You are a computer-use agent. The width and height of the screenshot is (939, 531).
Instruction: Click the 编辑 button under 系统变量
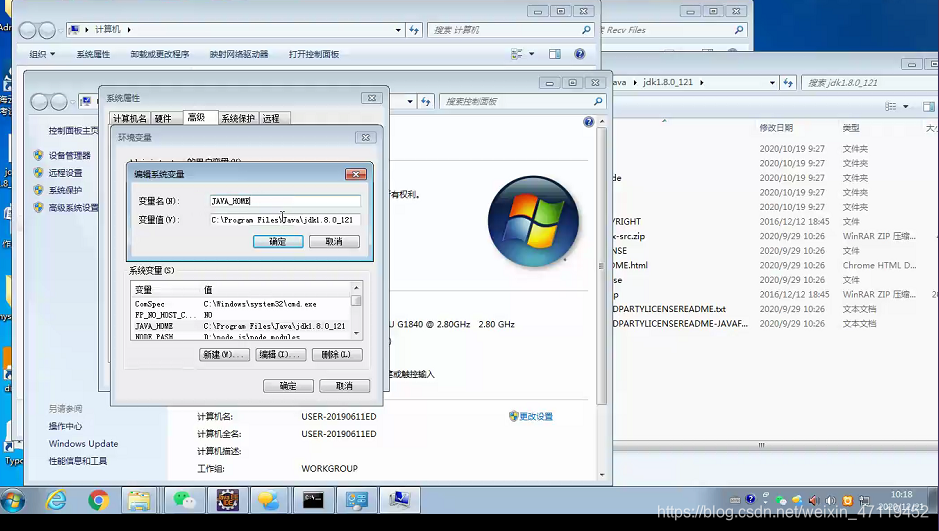point(281,355)
